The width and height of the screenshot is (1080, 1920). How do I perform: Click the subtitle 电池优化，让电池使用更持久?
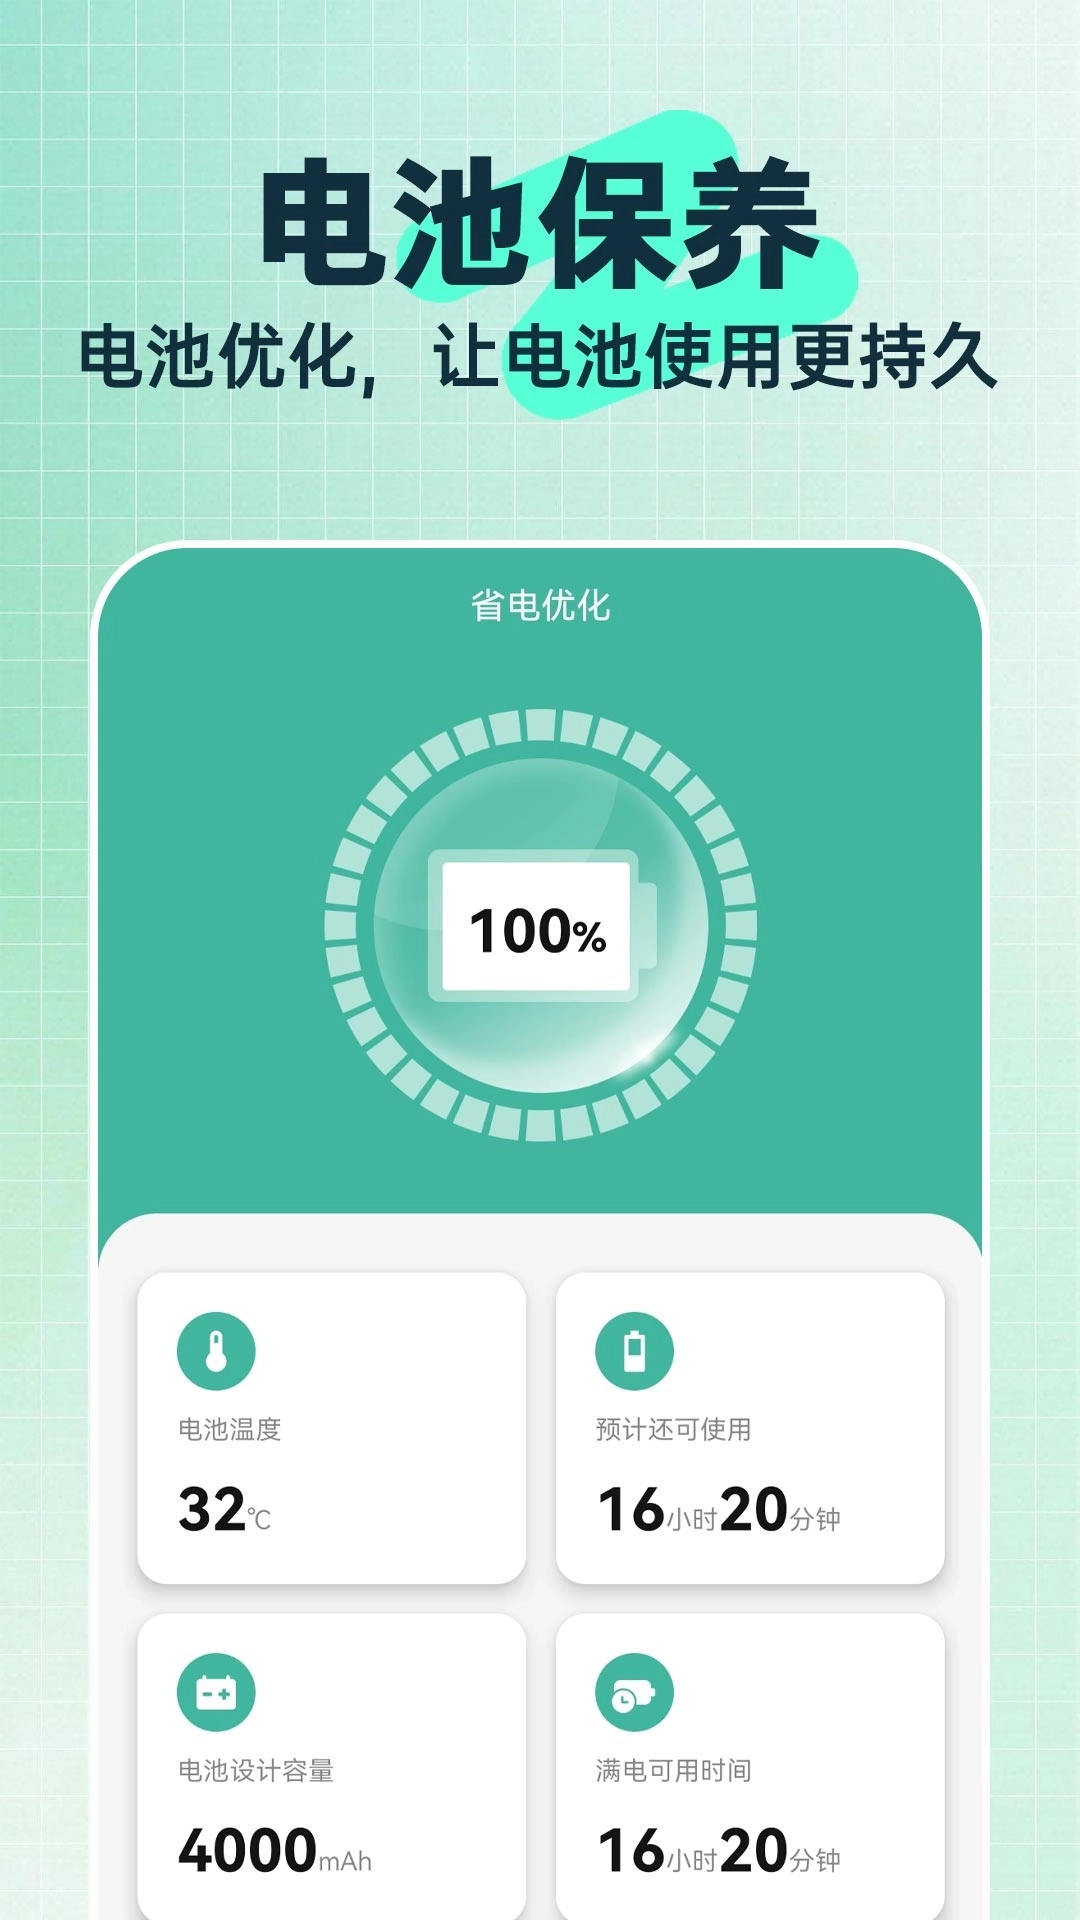point(538,357)
